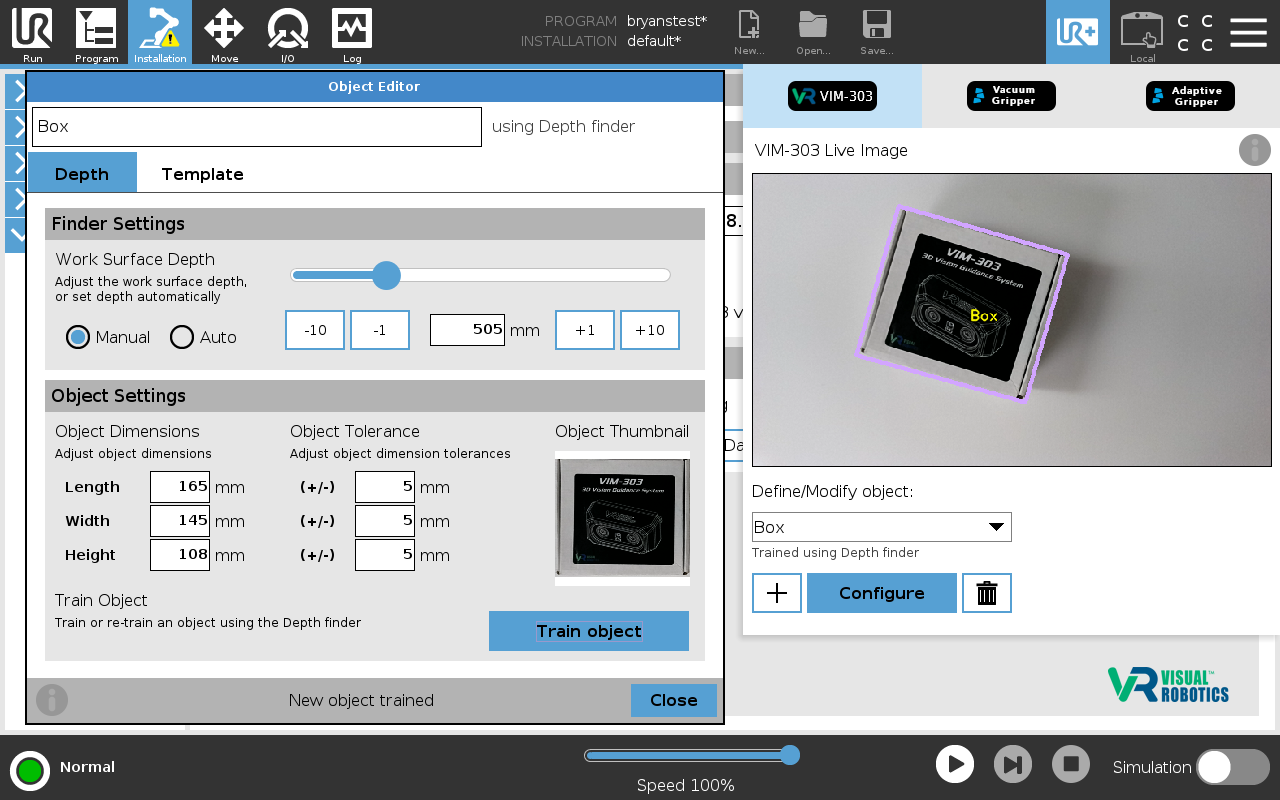Viewport: 1280px width, 800px height.
Task: Click the installation name default*
Action: 654,41
